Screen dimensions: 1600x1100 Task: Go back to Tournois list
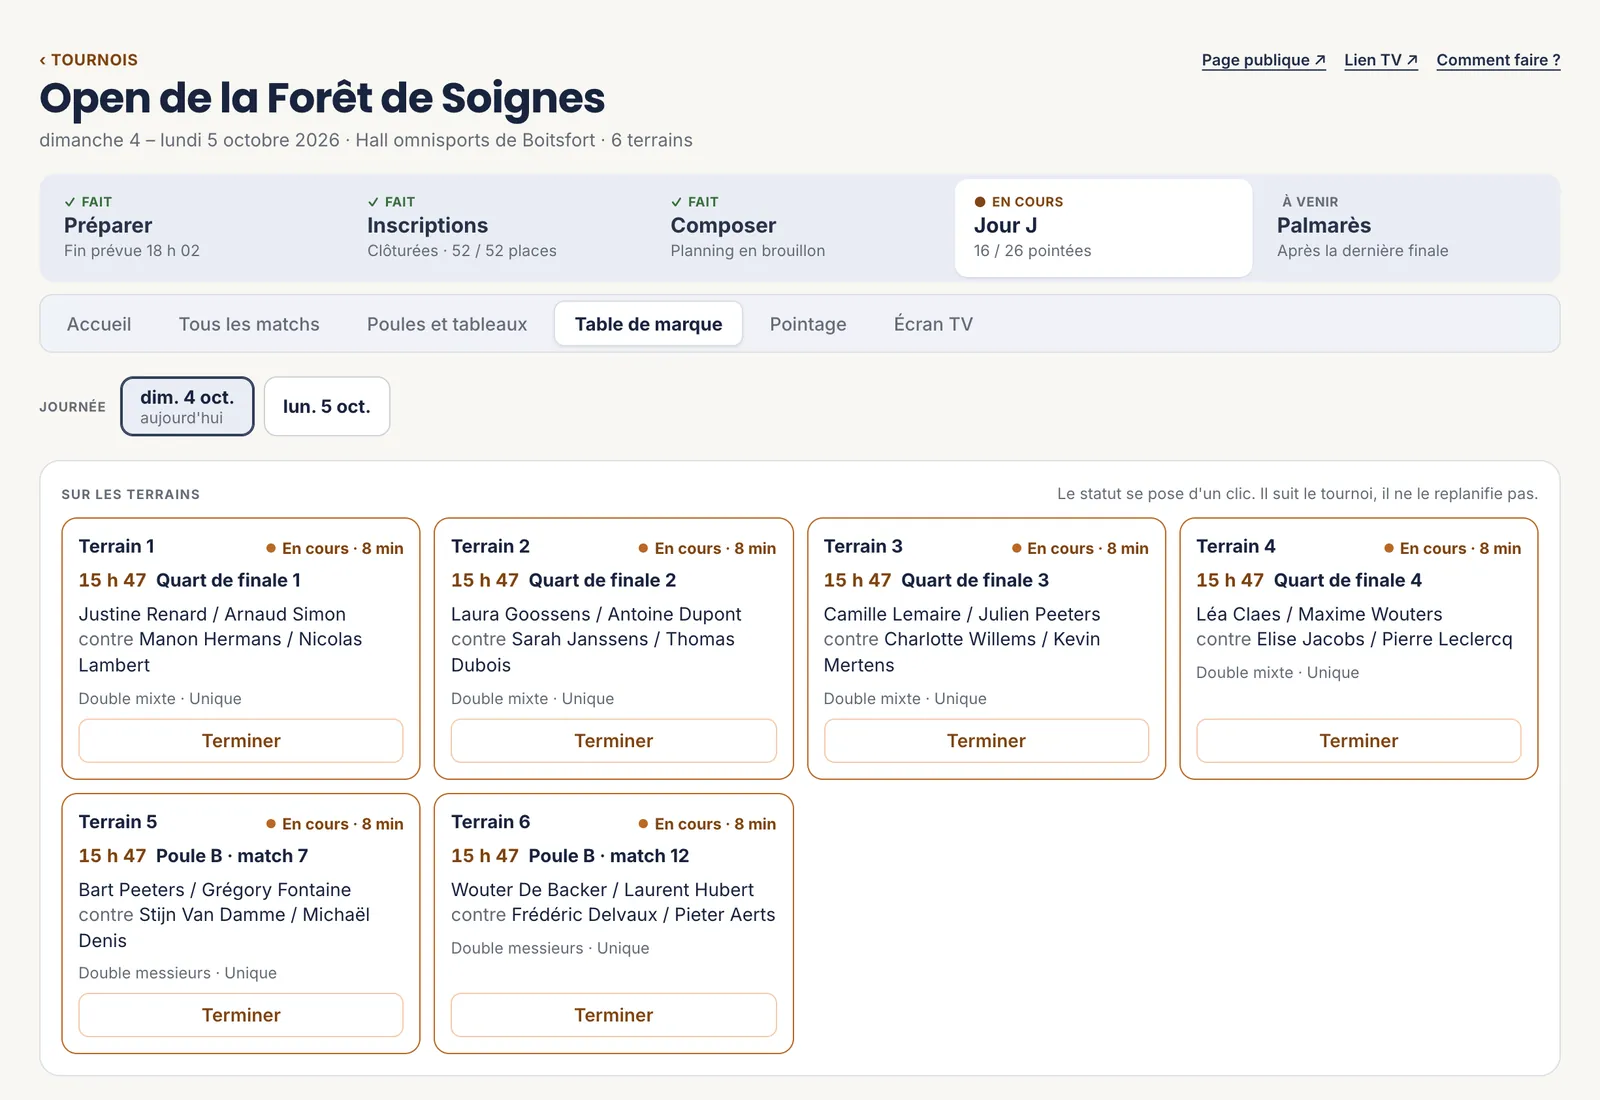pos(88,60)
